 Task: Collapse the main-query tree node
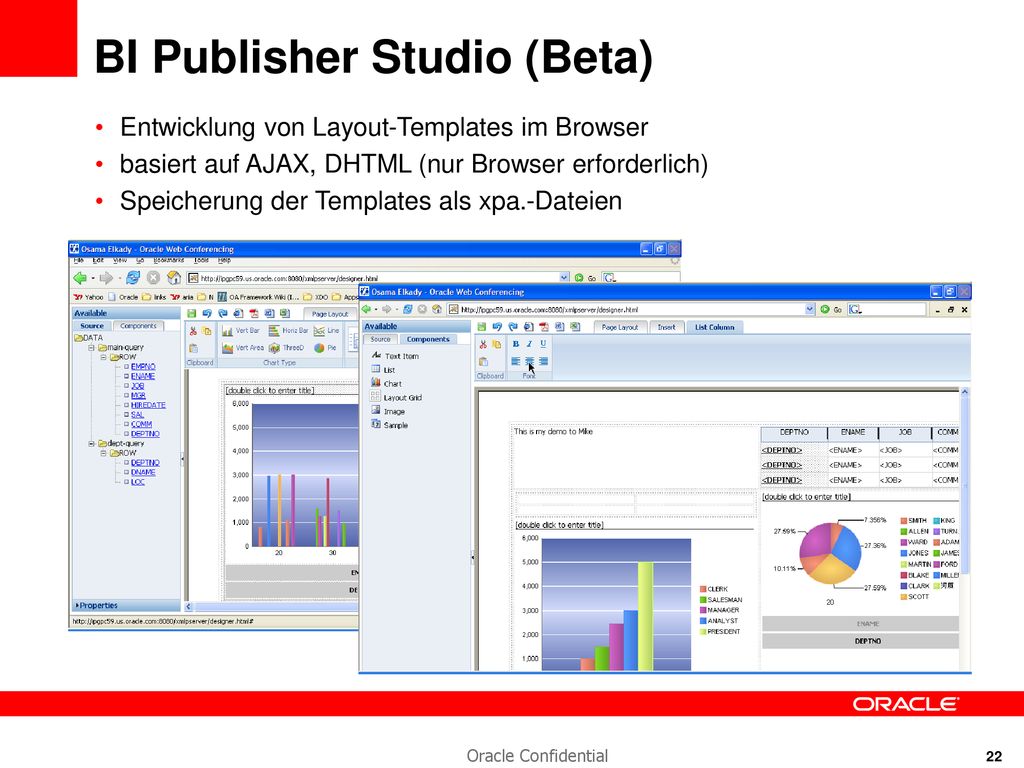coord(91,348)
